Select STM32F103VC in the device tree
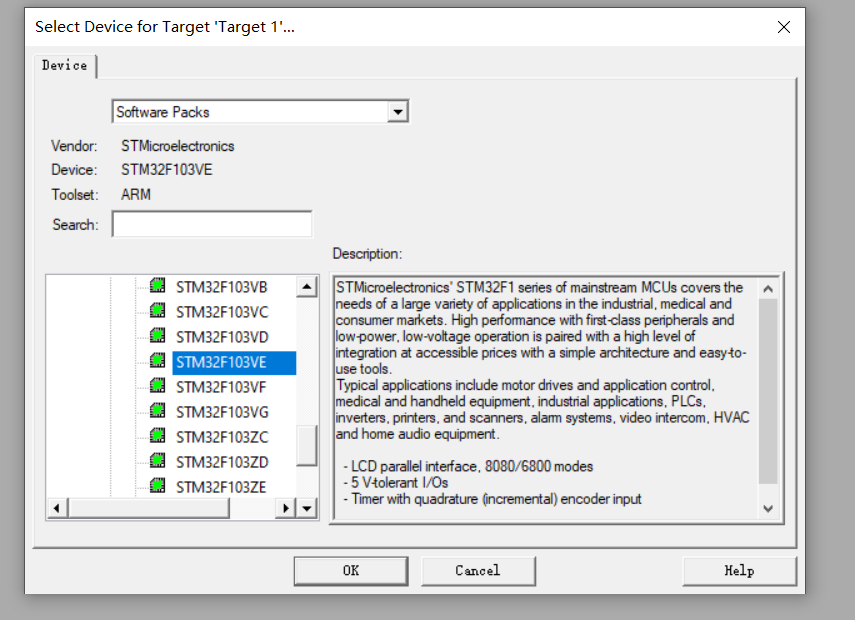855x620 pixels. point(222,312)
